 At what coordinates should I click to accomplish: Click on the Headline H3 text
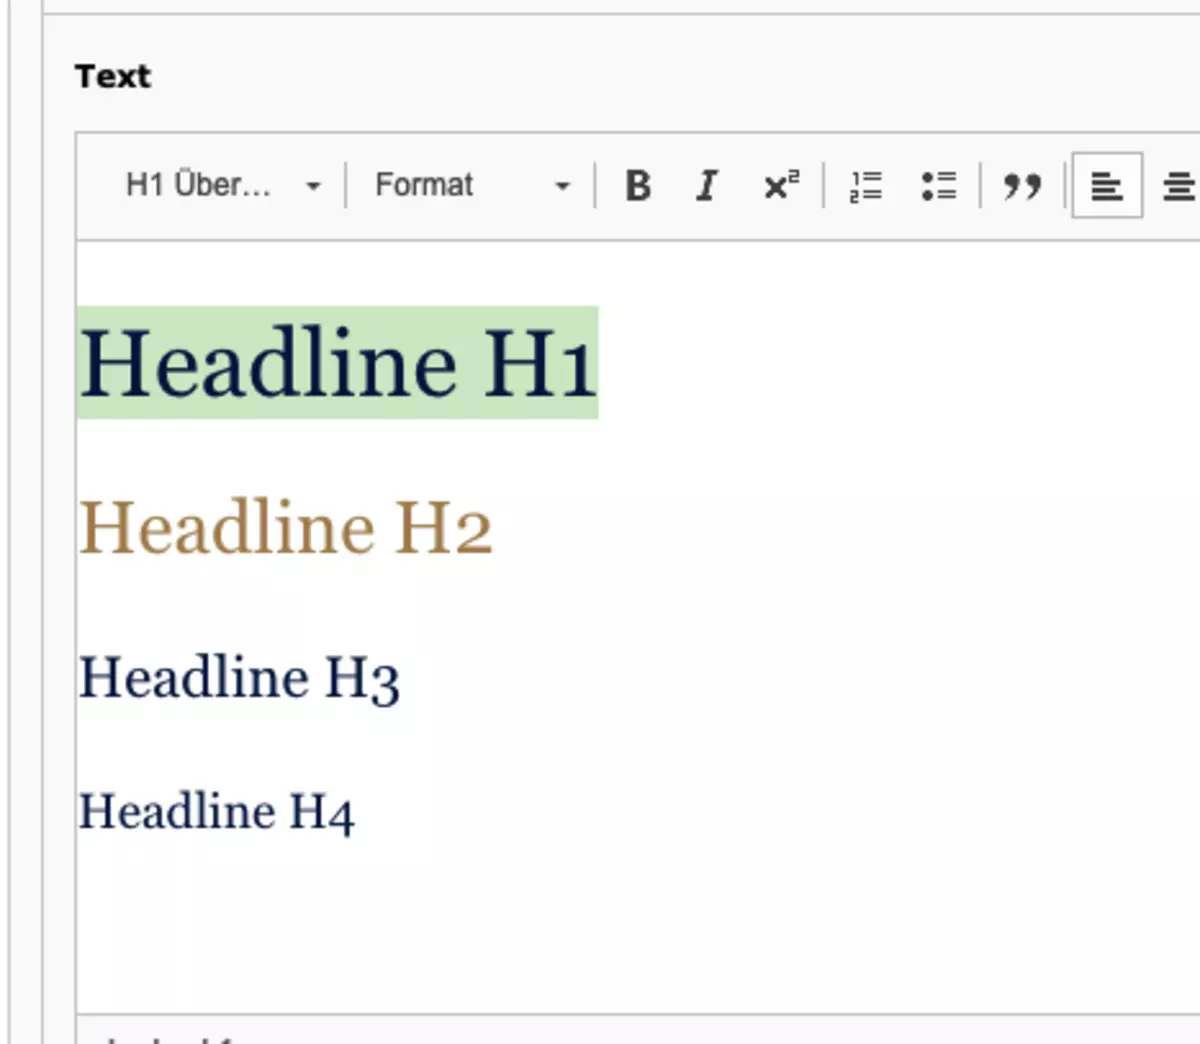(x=240, y=679)
